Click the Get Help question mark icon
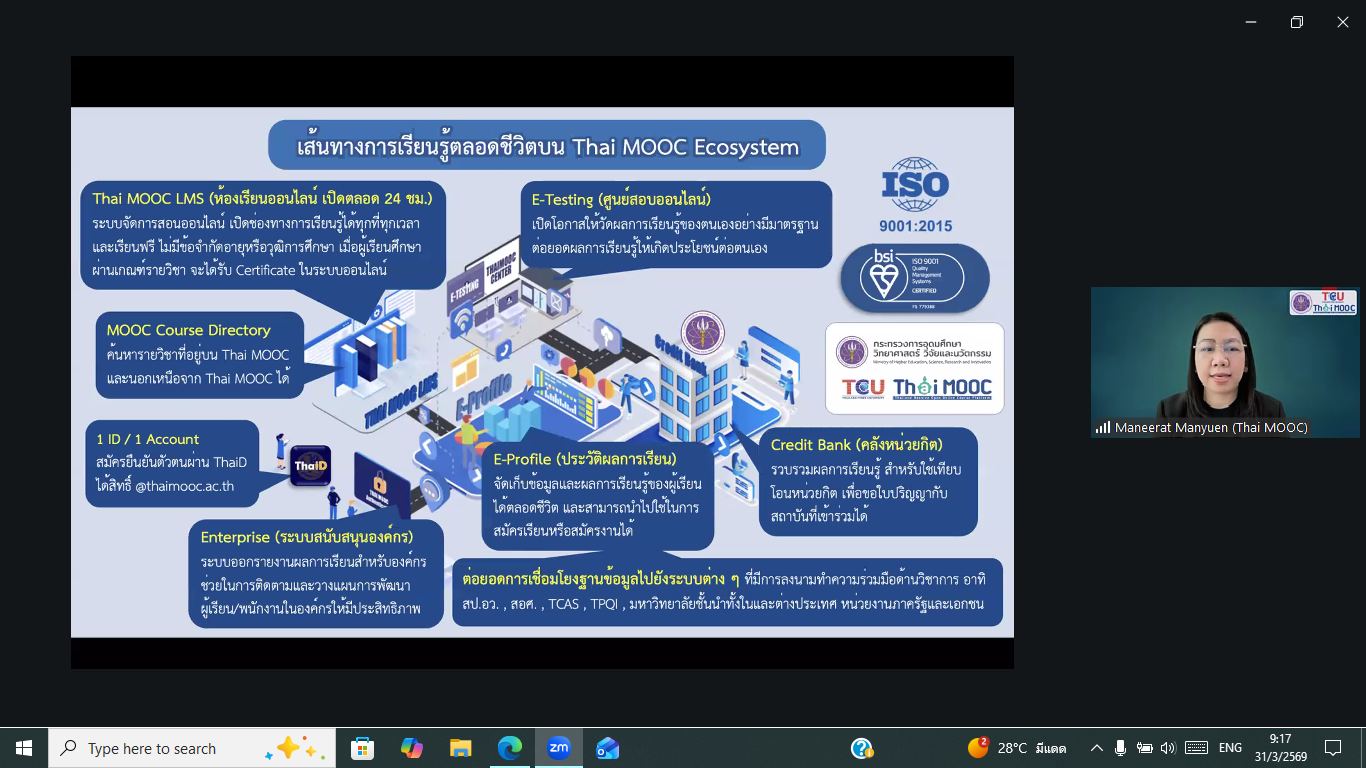1366x768 pixels. pyautogui.click(x=861, y=748)
